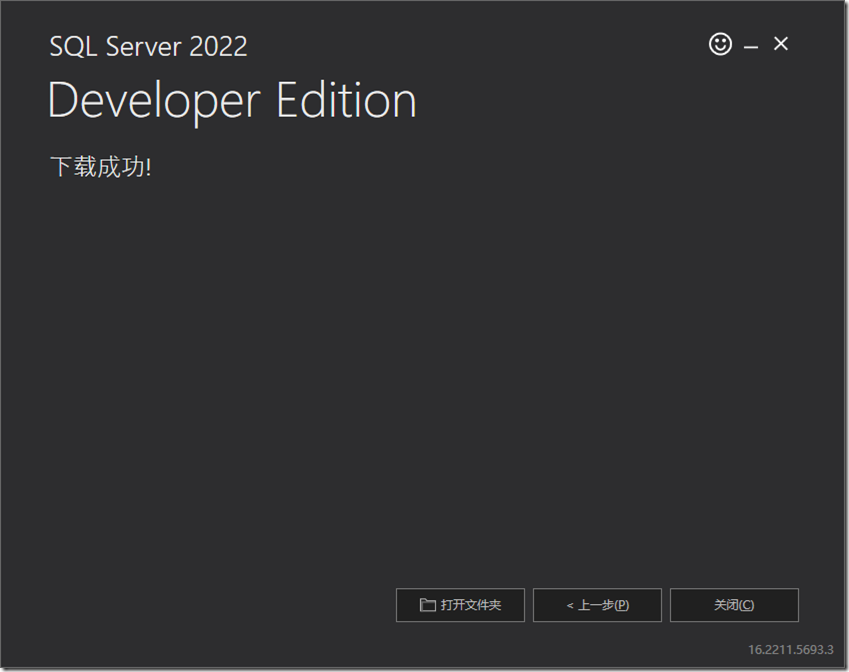Click the 关闭(C) button
Viewport: 849px width, 672px height.
pos(734,605)
